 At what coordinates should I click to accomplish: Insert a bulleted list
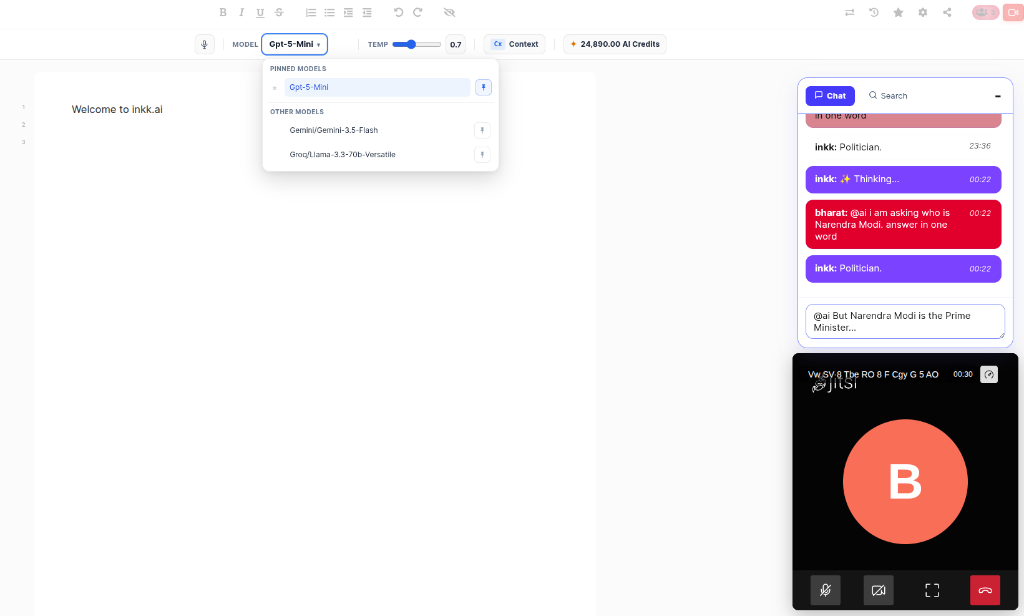[x=330, y=12]
